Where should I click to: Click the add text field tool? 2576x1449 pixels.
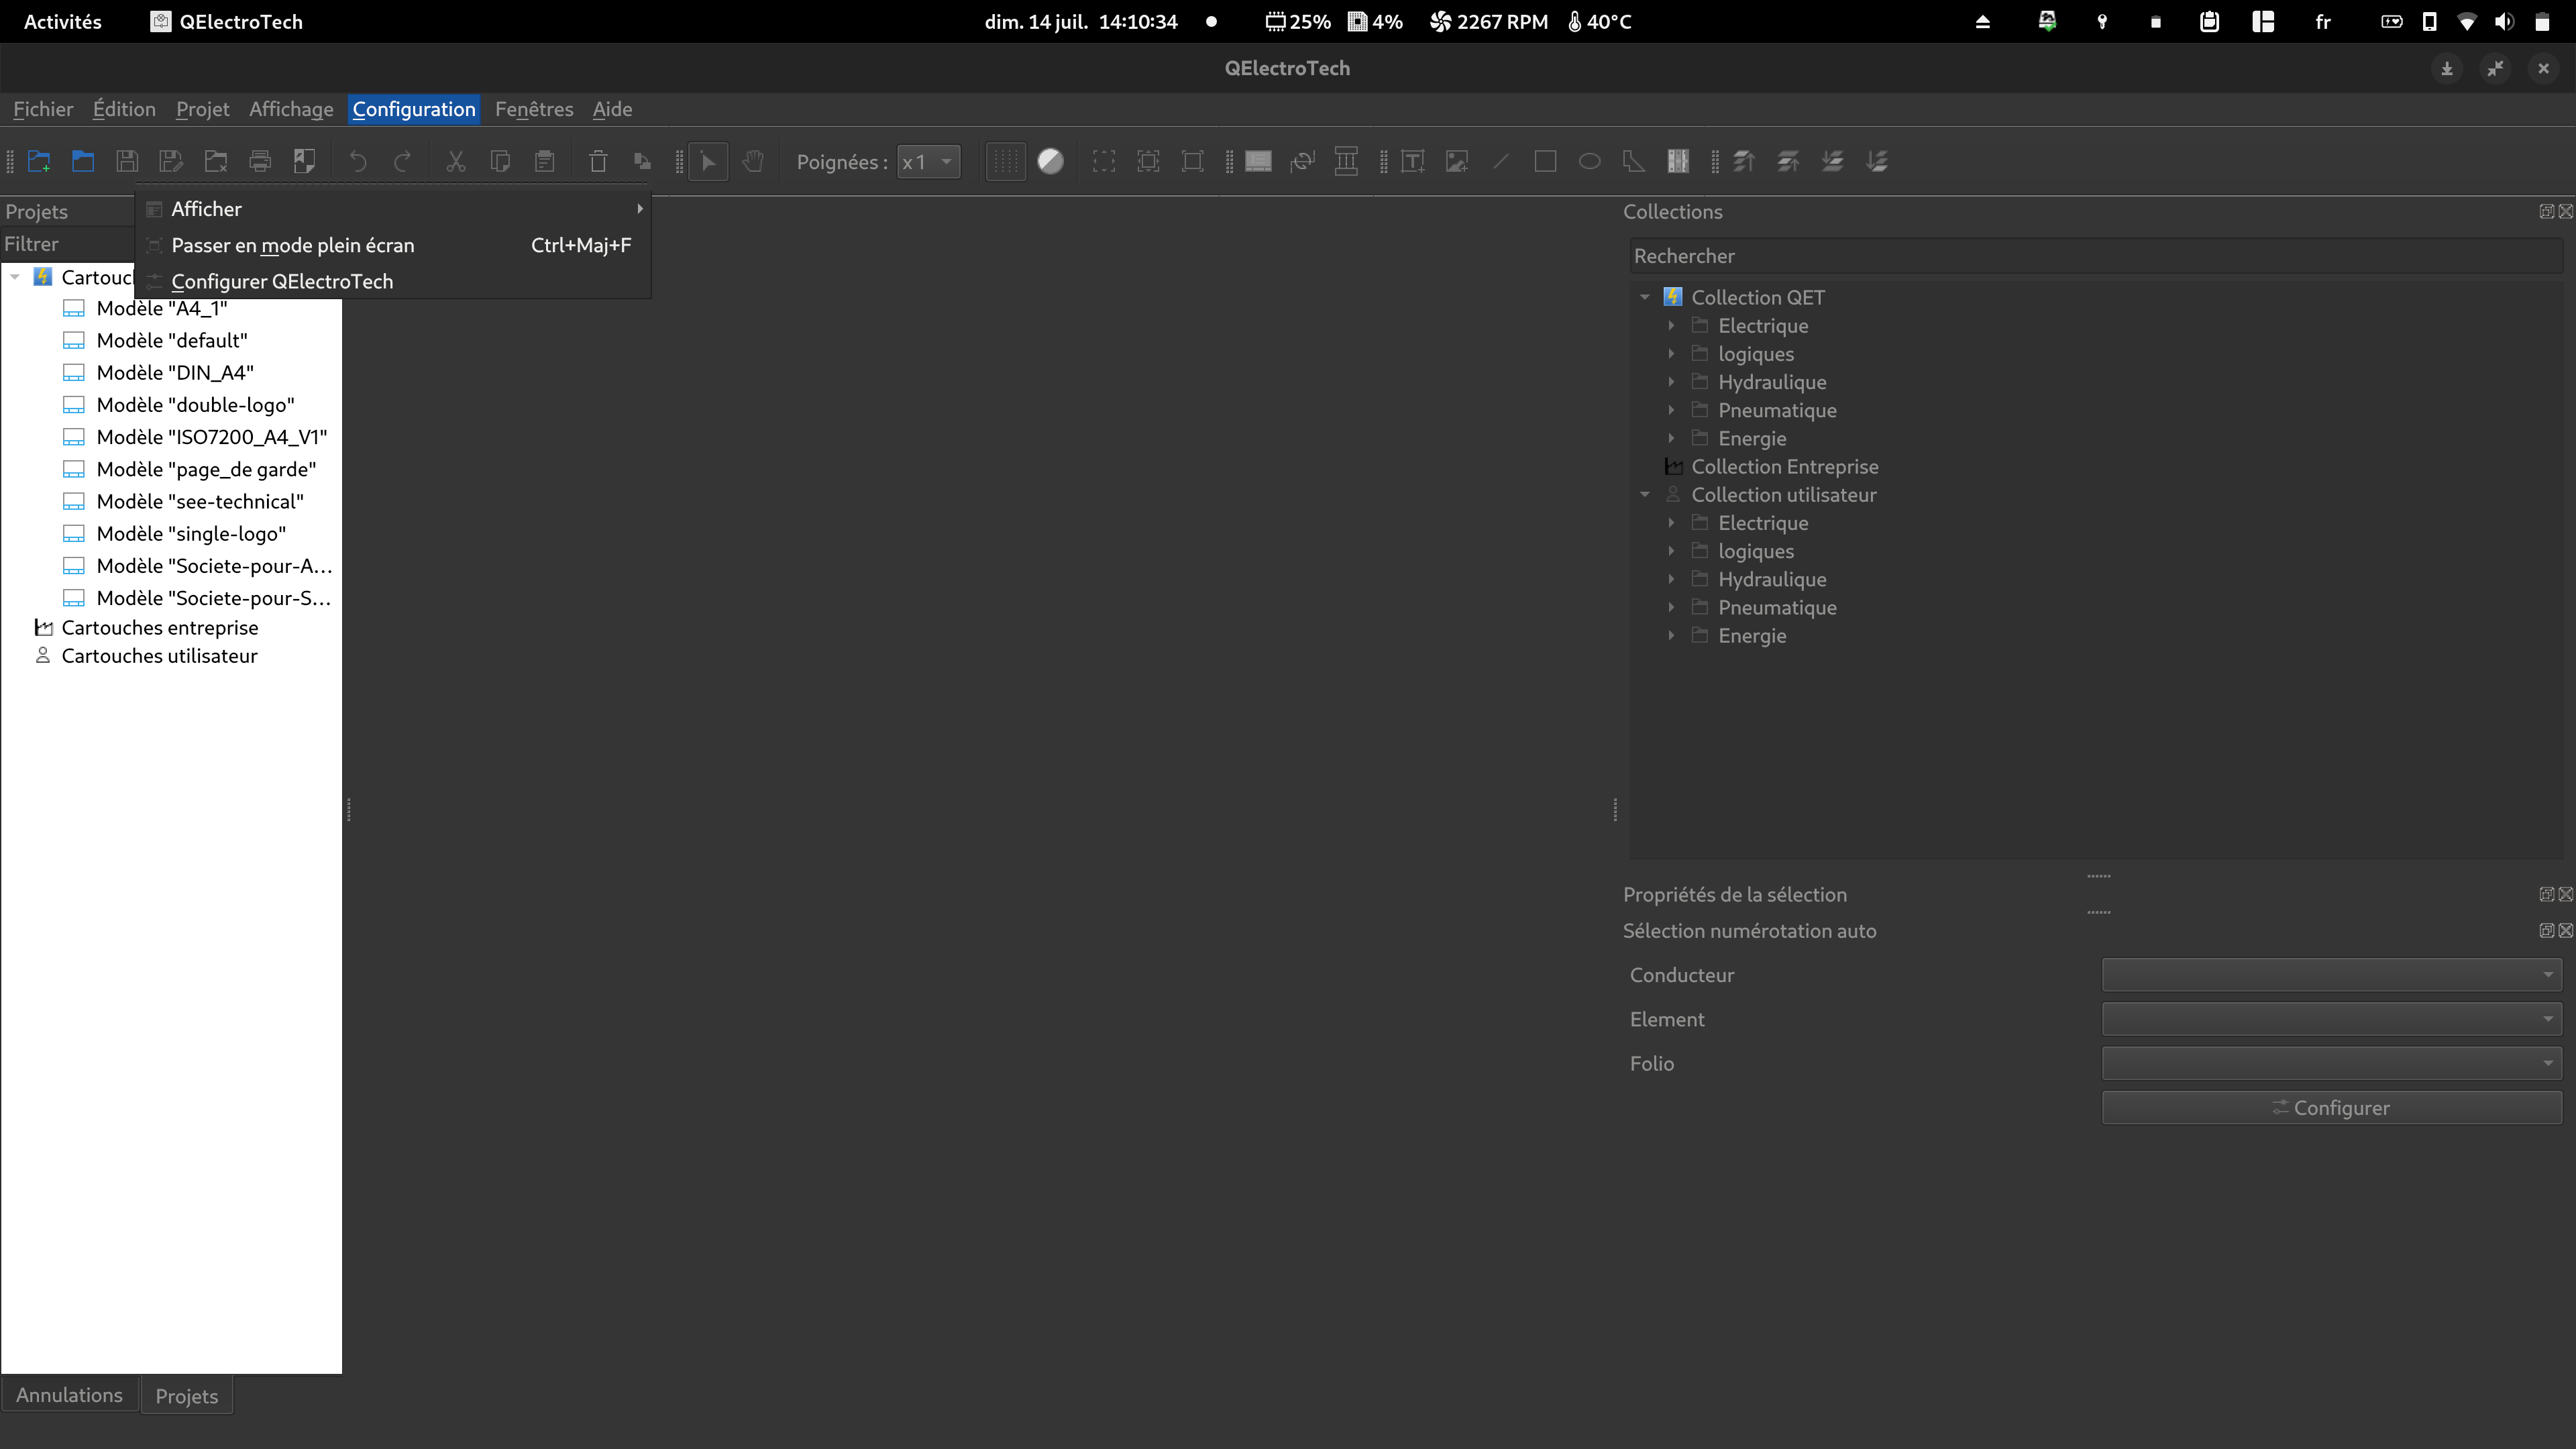(1412, 161)
